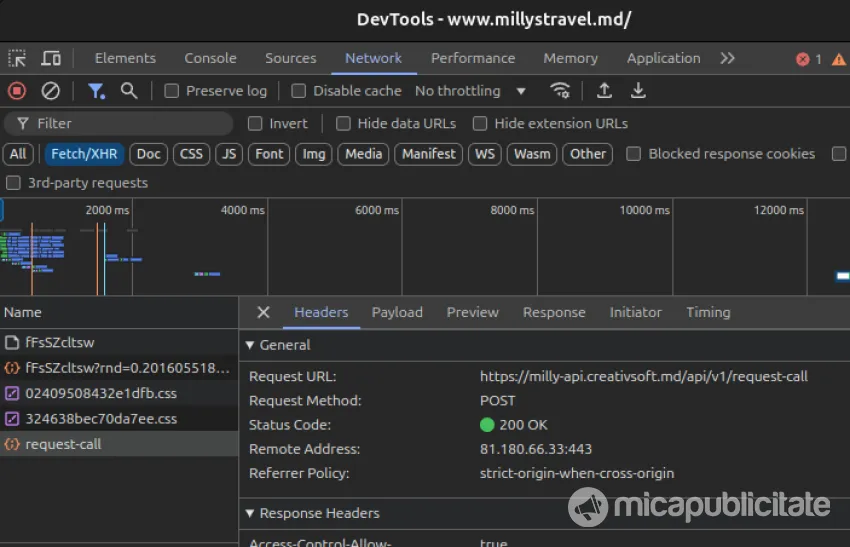This screenshot has width=850, height=547.
Task: Filter by Manifest type
Action: pyautogui.click(x=428, y=154)
